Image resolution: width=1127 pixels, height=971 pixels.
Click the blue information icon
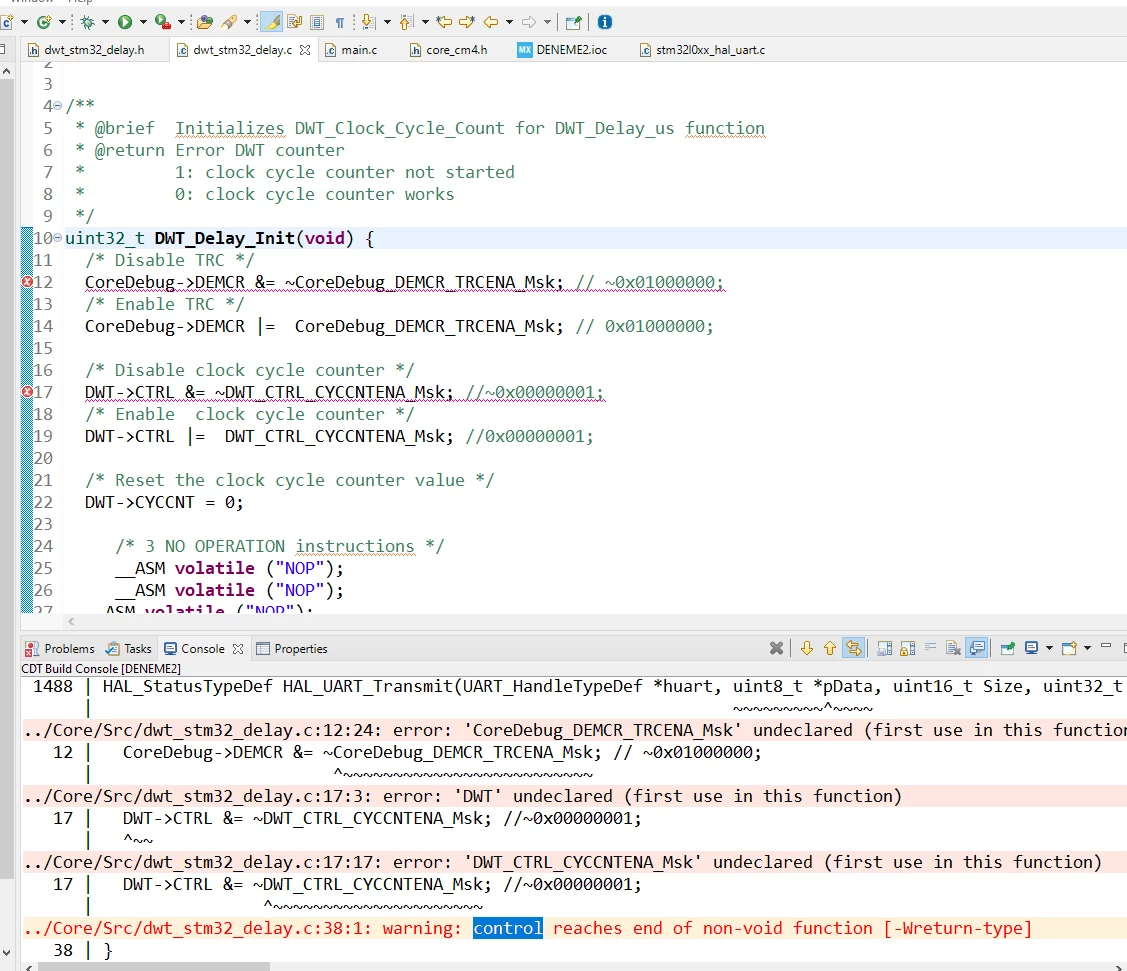point(605,22)
